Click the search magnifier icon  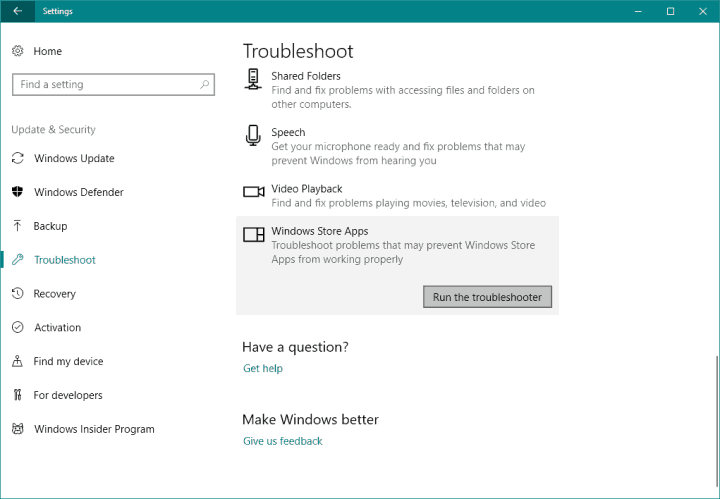[205, 84]
